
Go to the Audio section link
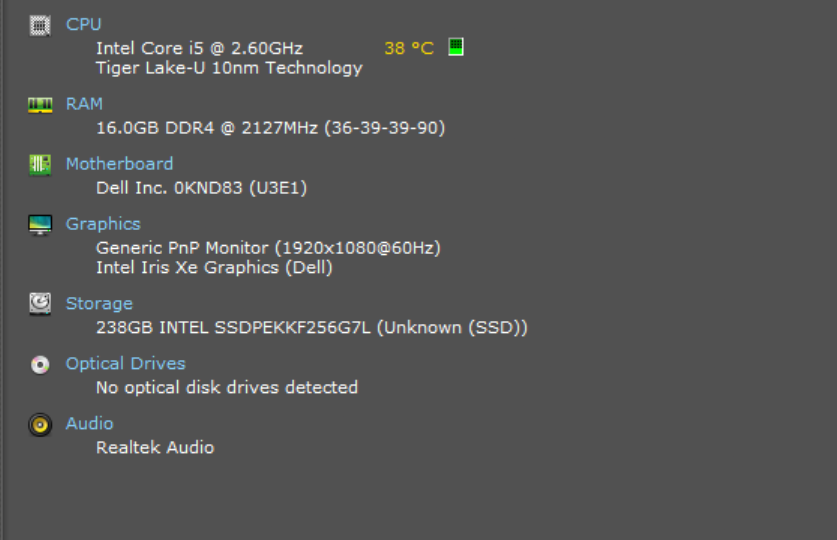pyautogui.click(x=89, y=423)
